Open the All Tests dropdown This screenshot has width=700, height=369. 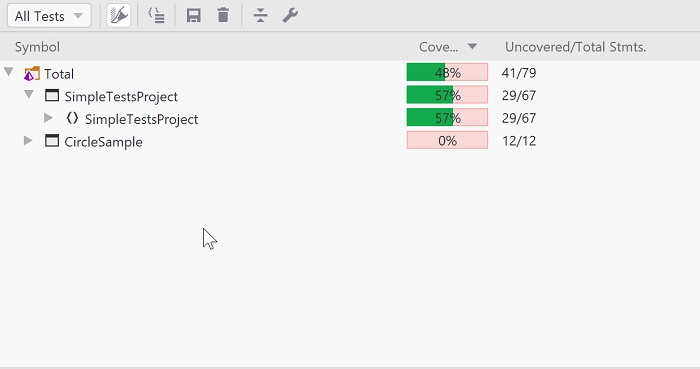[49, 16]
